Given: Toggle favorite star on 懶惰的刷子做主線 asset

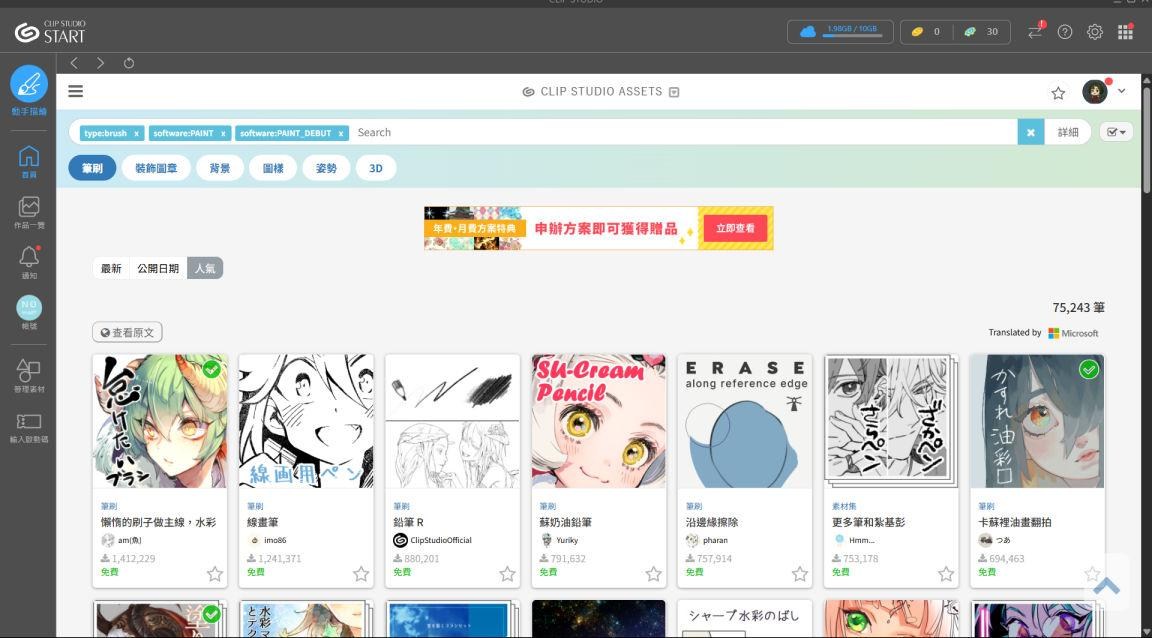Looking at the screenshot, I should [215, 574].
